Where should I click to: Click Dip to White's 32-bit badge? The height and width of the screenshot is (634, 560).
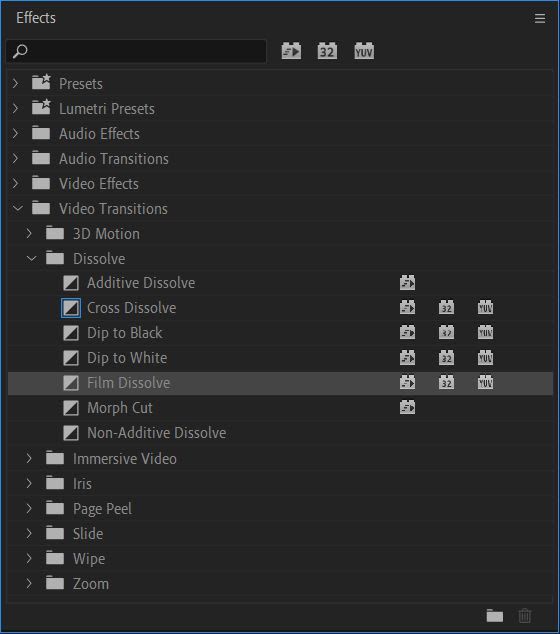pyautogui.click(x=446, y=358)
